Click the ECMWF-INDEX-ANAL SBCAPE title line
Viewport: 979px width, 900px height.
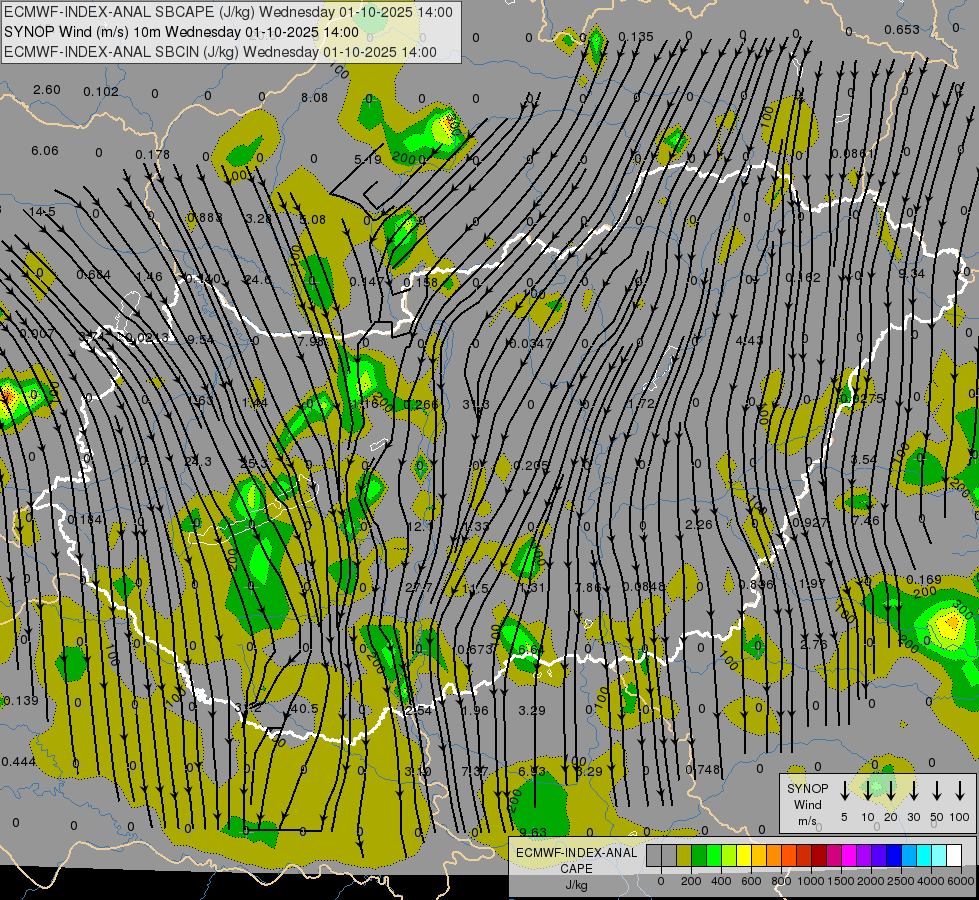(x=228, y=12)
